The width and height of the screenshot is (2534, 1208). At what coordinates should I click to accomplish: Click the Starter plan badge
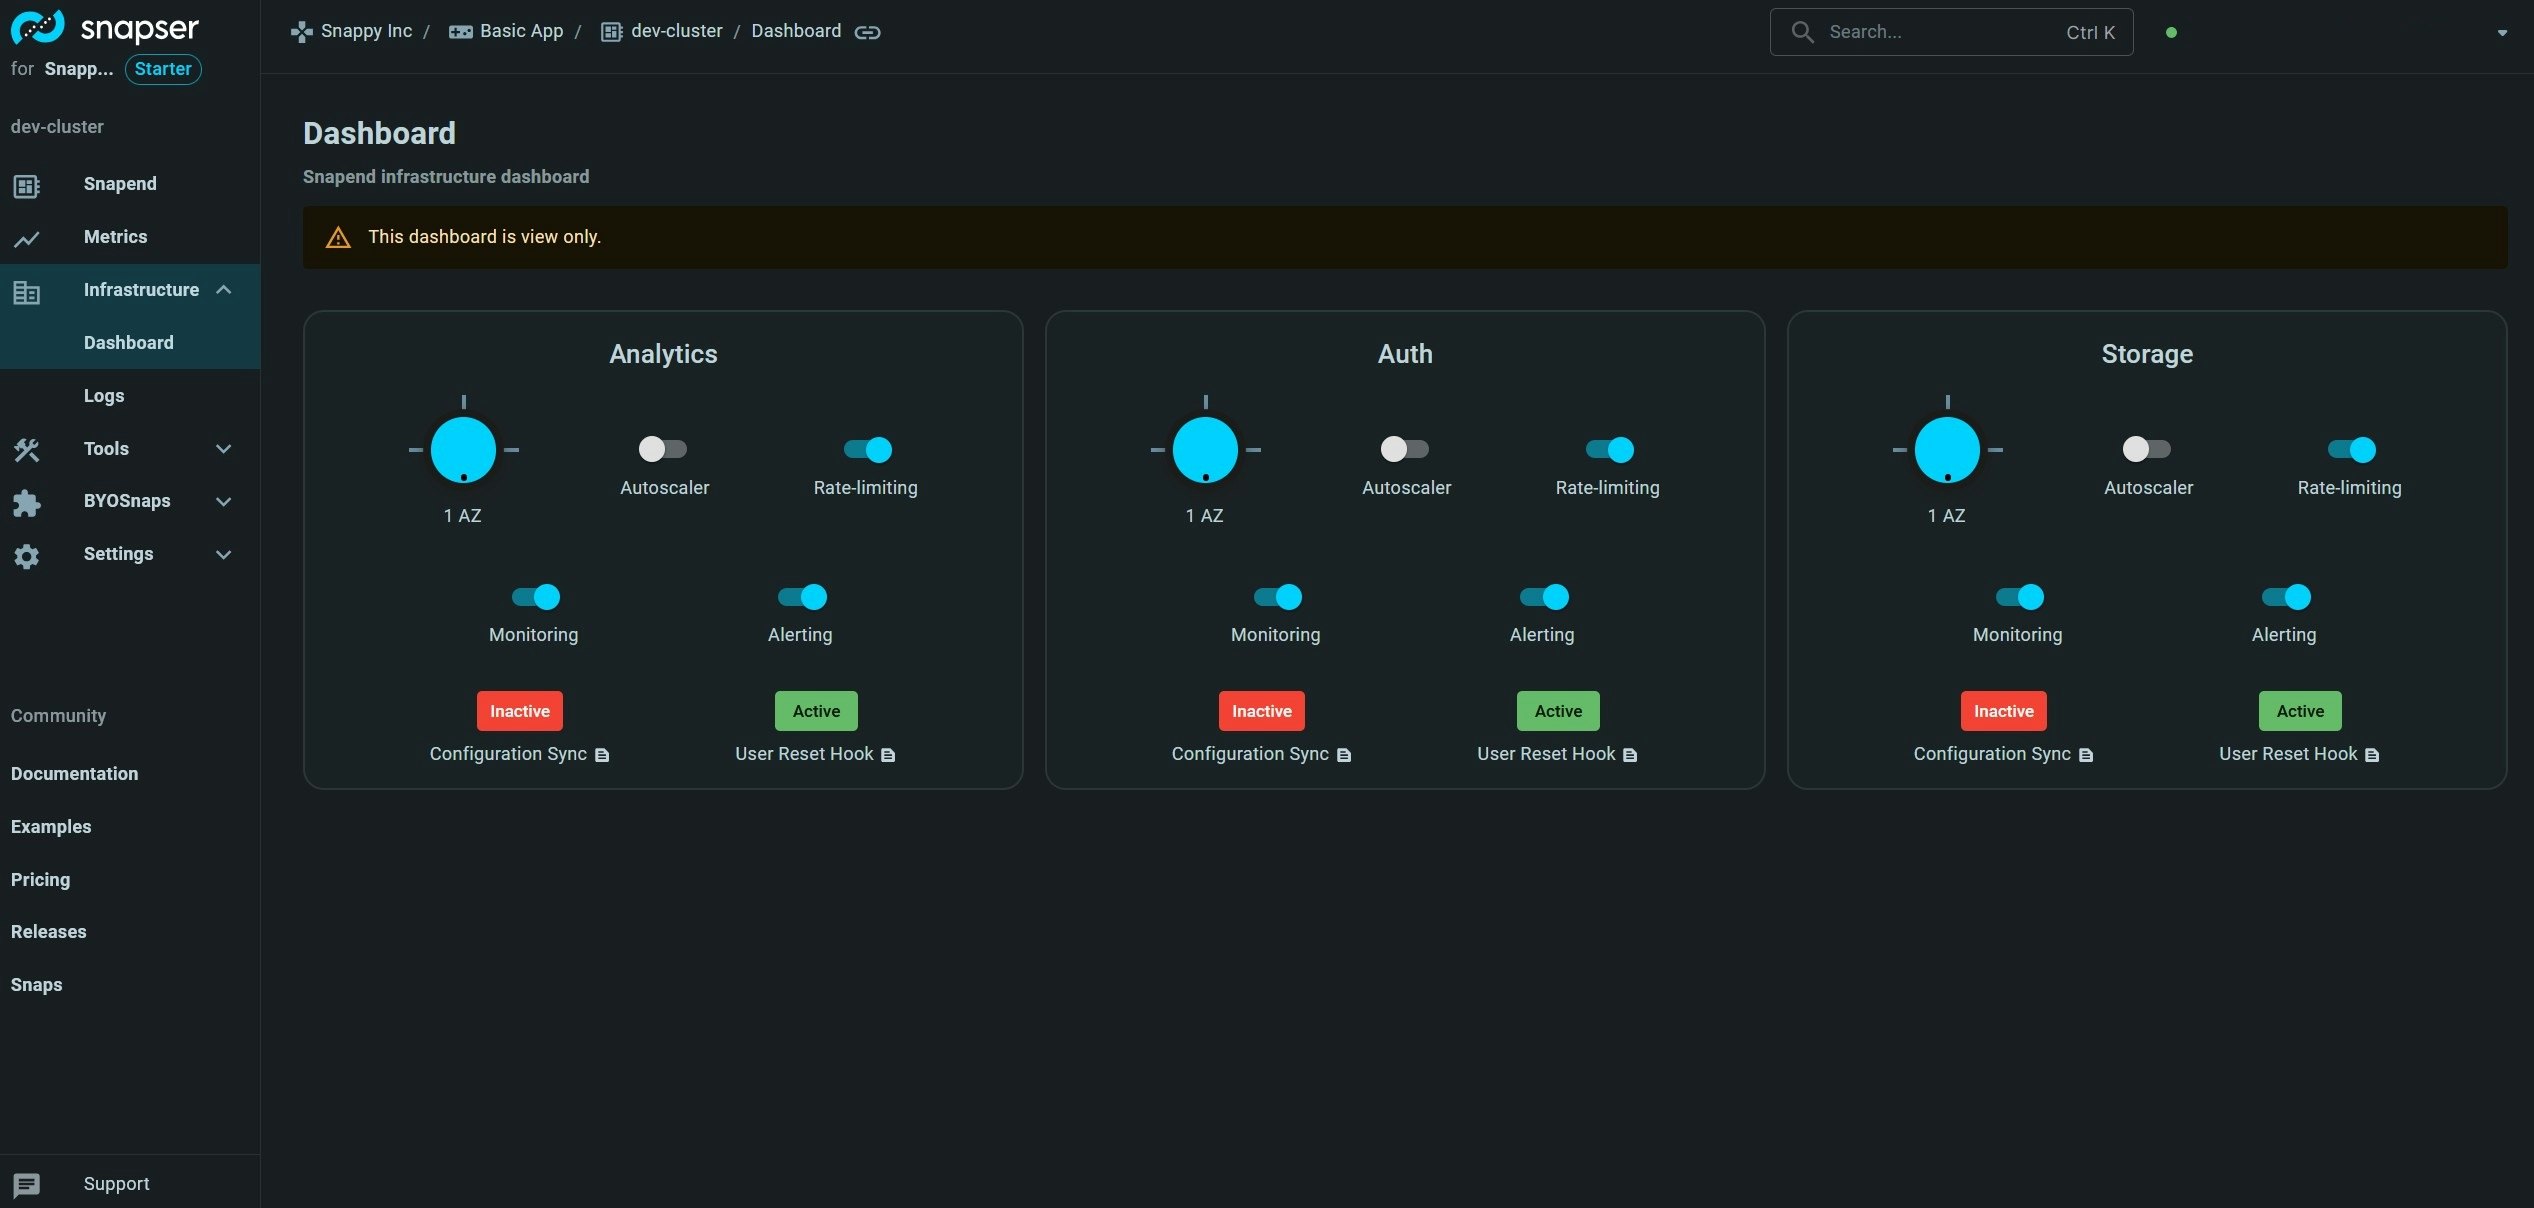tap(162, 68)
